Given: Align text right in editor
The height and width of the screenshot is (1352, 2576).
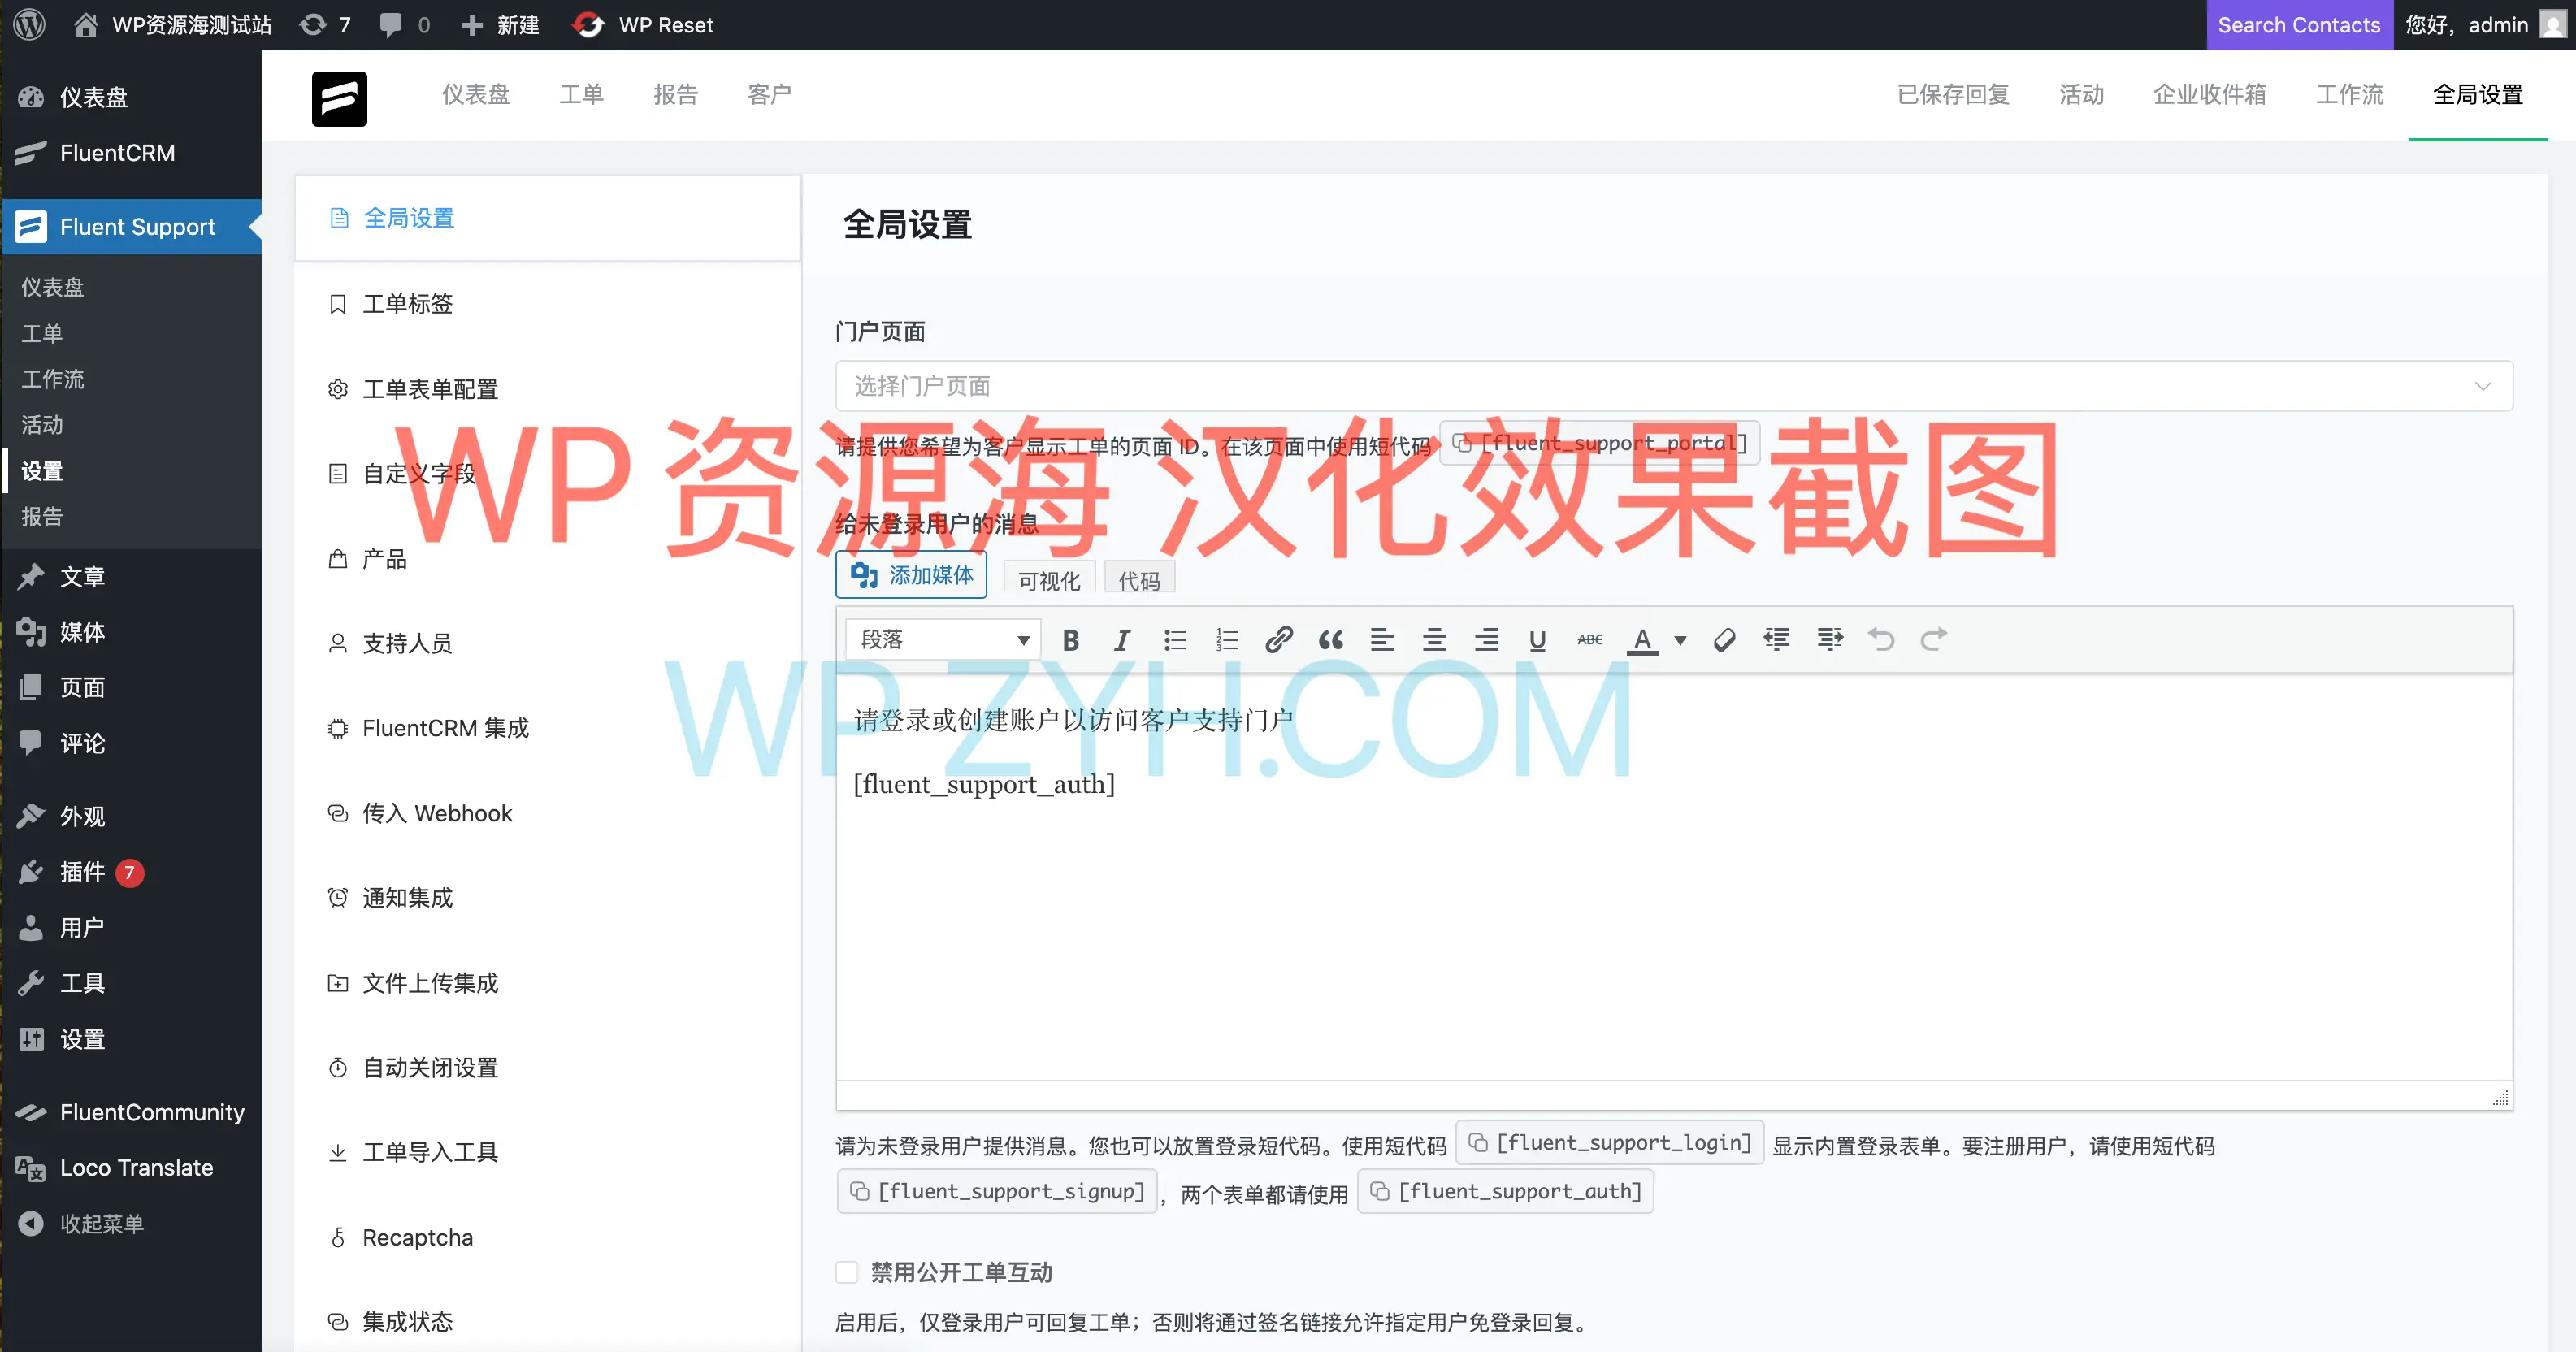Looking at the screenshot, I should tap(1486, 640).
